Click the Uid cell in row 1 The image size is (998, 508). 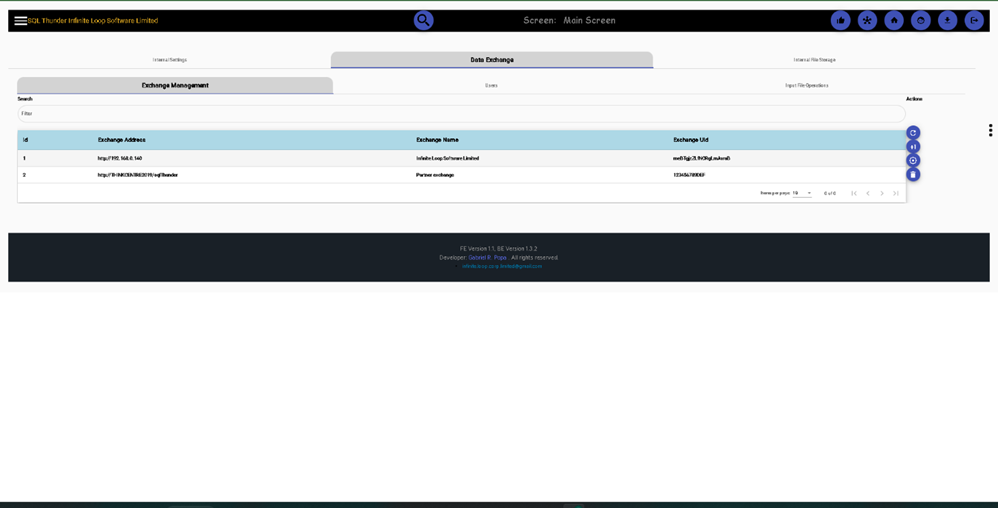coord(701,159)
